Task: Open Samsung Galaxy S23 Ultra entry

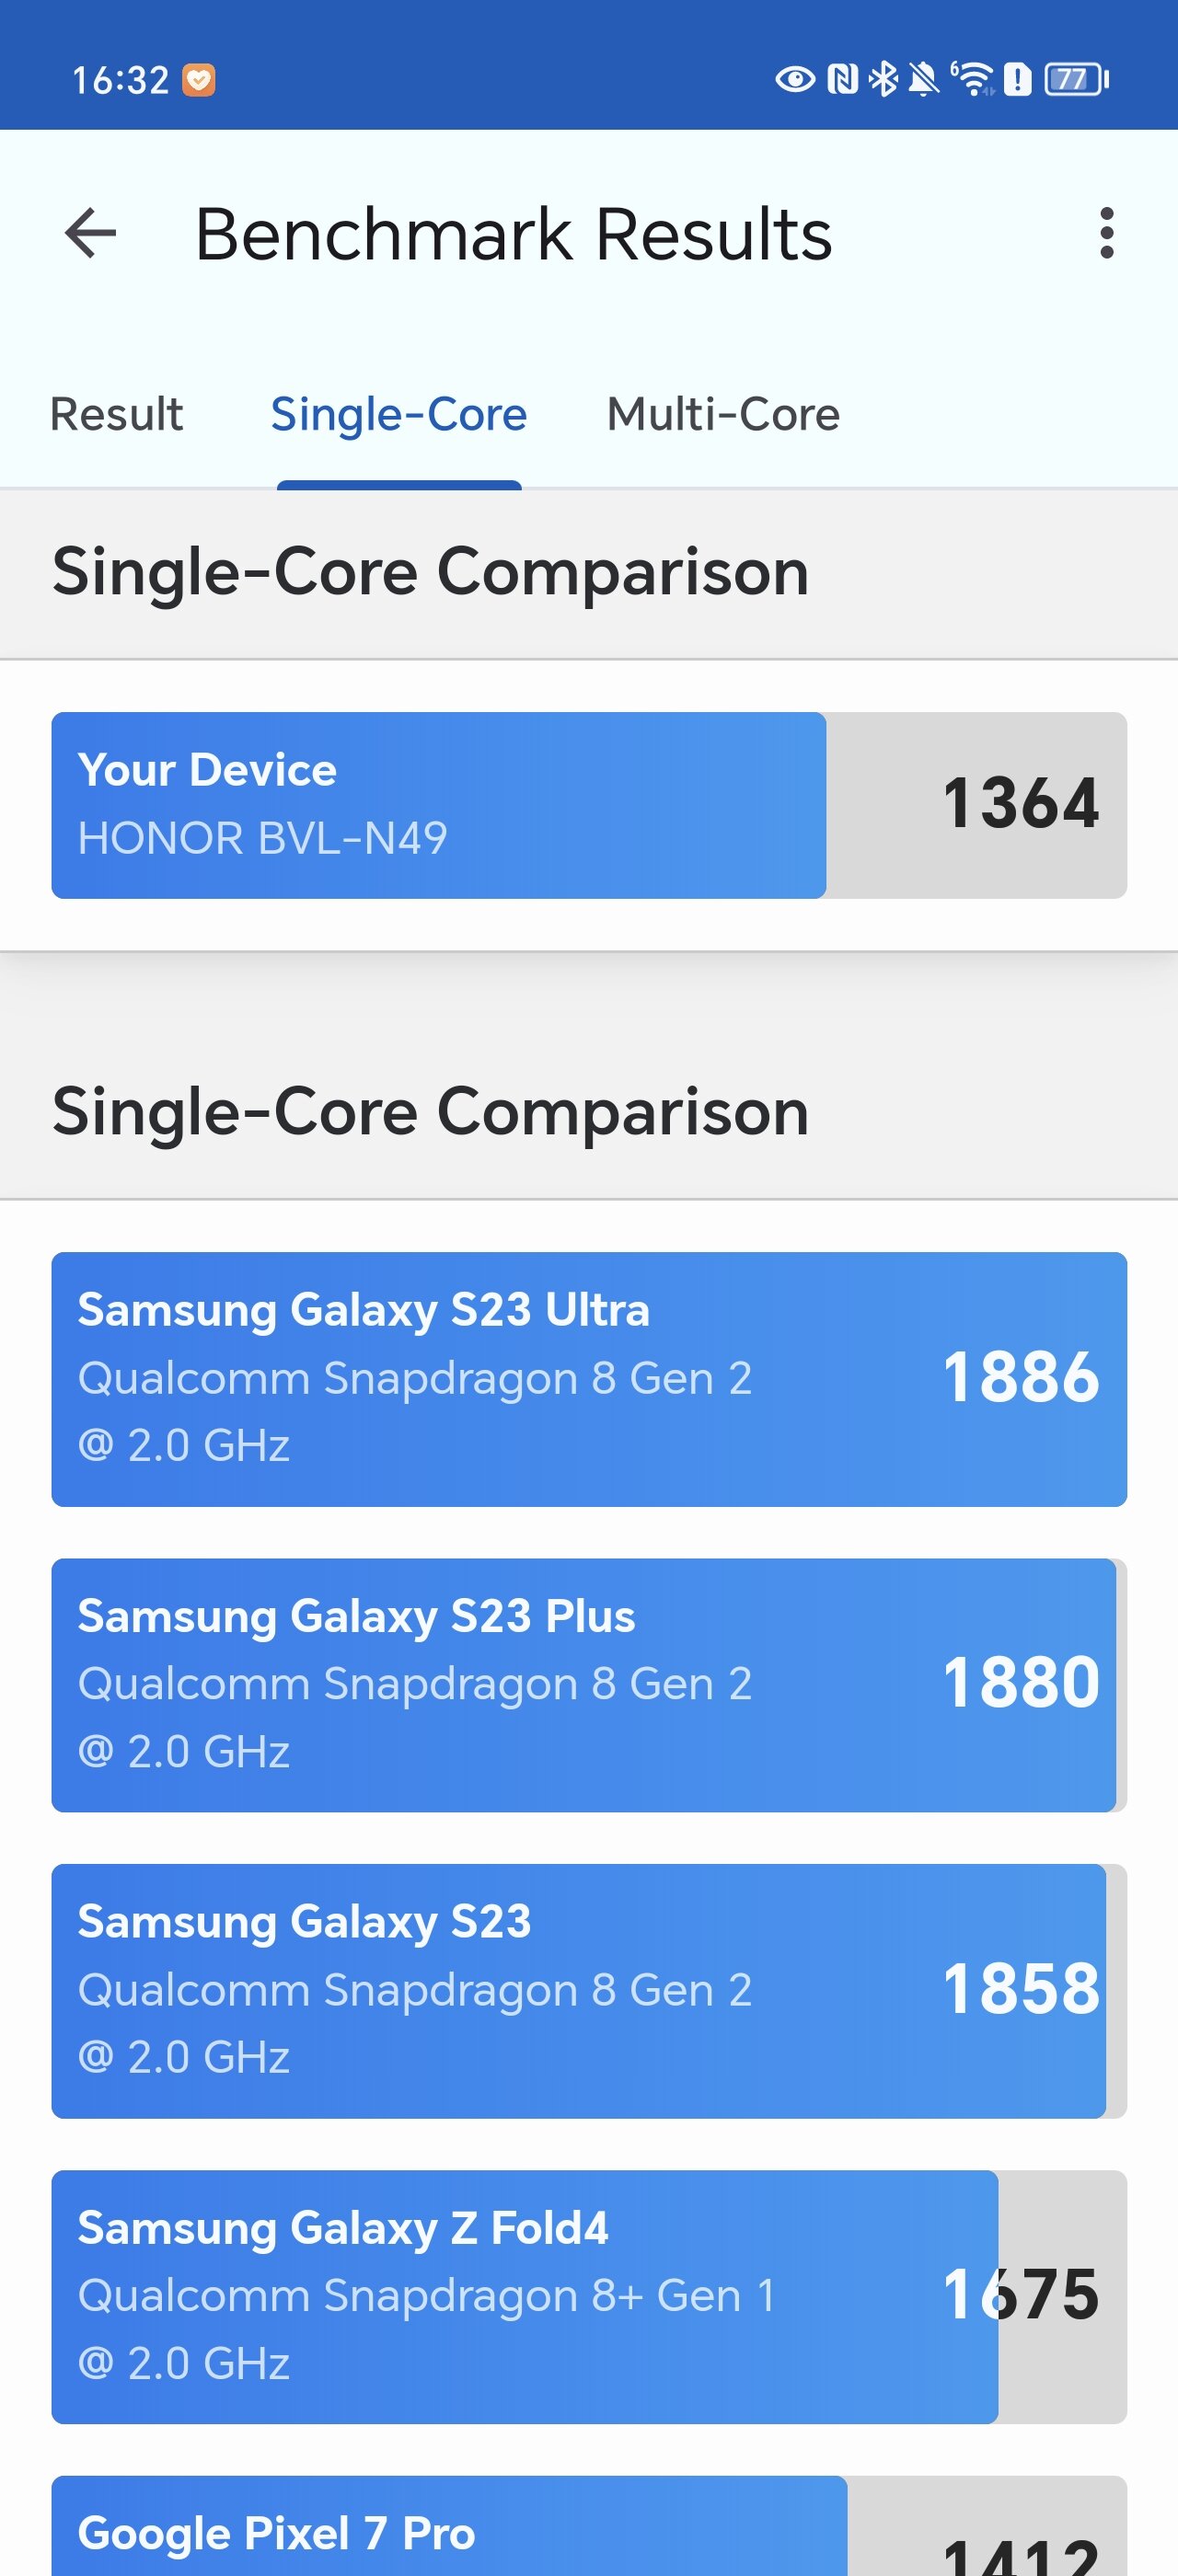Action: [x=589, y=1379]
